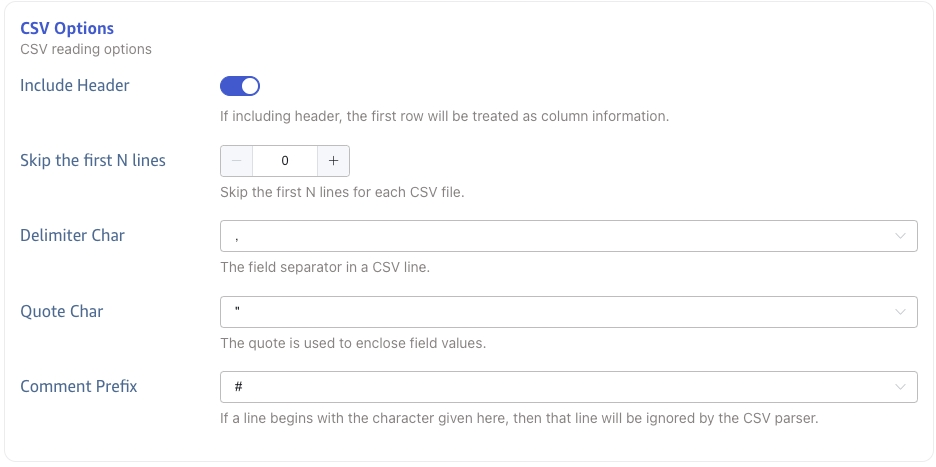Click the Quote Char chevron arrow

[900, 312]
